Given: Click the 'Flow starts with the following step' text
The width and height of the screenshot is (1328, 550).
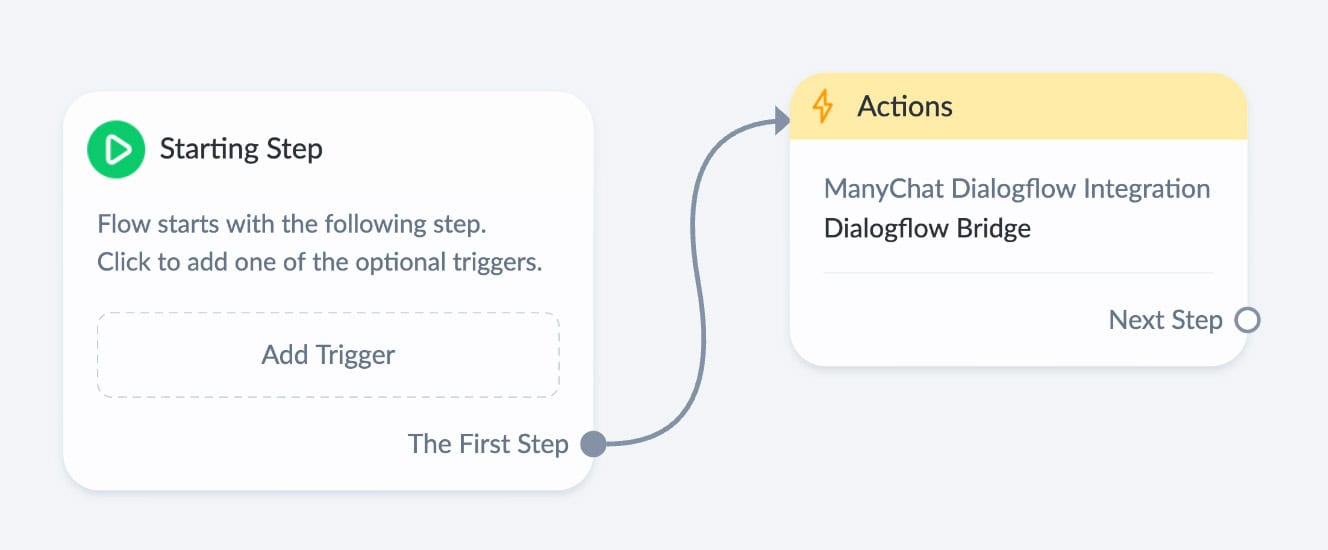Looking at the screenshot, I should point(292,223).
